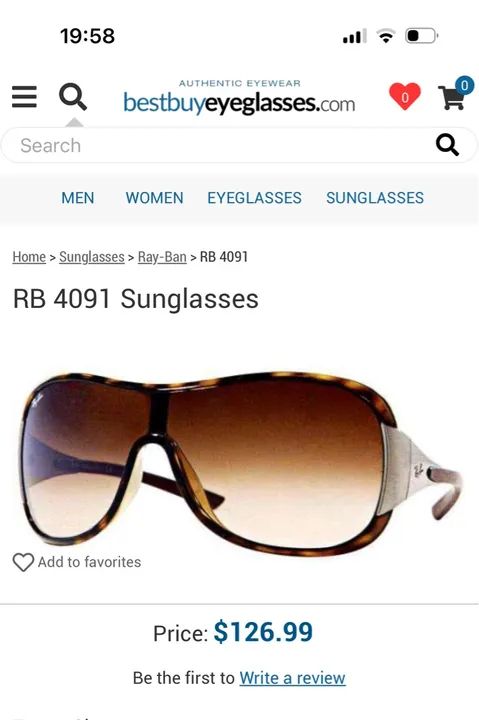
Task: Select the EYEGLASSES menu item
Action: coord(254,198)
